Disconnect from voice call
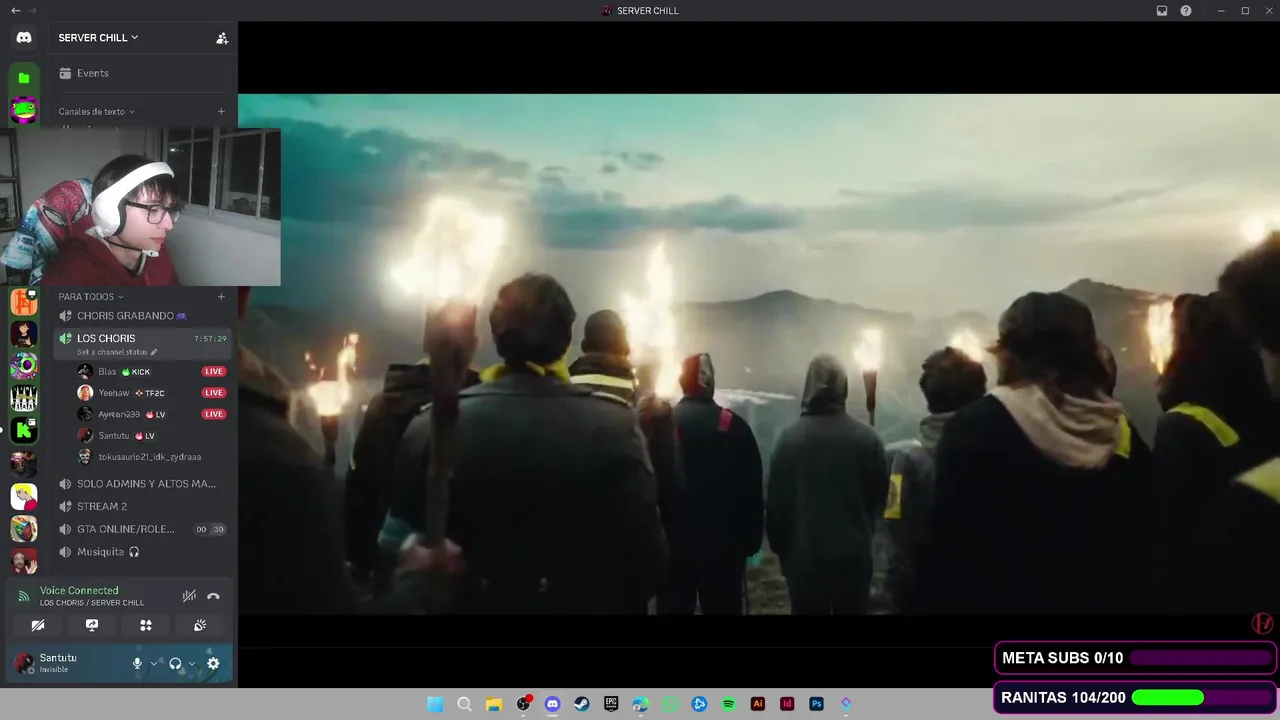 [213, 596]
